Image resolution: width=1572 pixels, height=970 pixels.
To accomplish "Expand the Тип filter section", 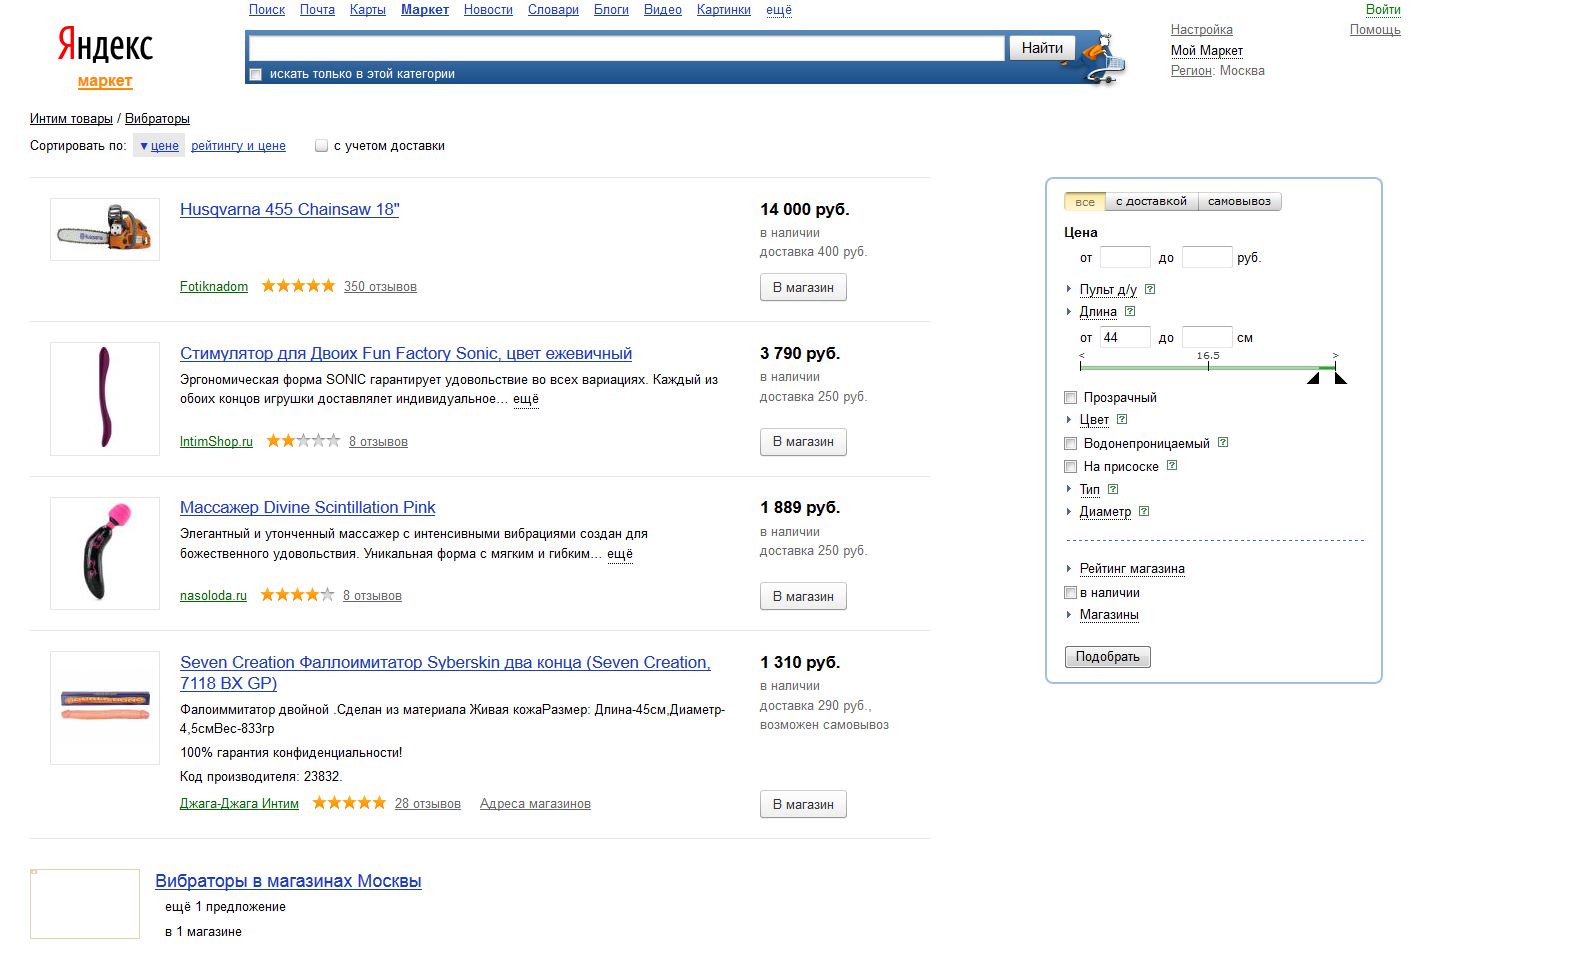I will [x=1089, y=489].
